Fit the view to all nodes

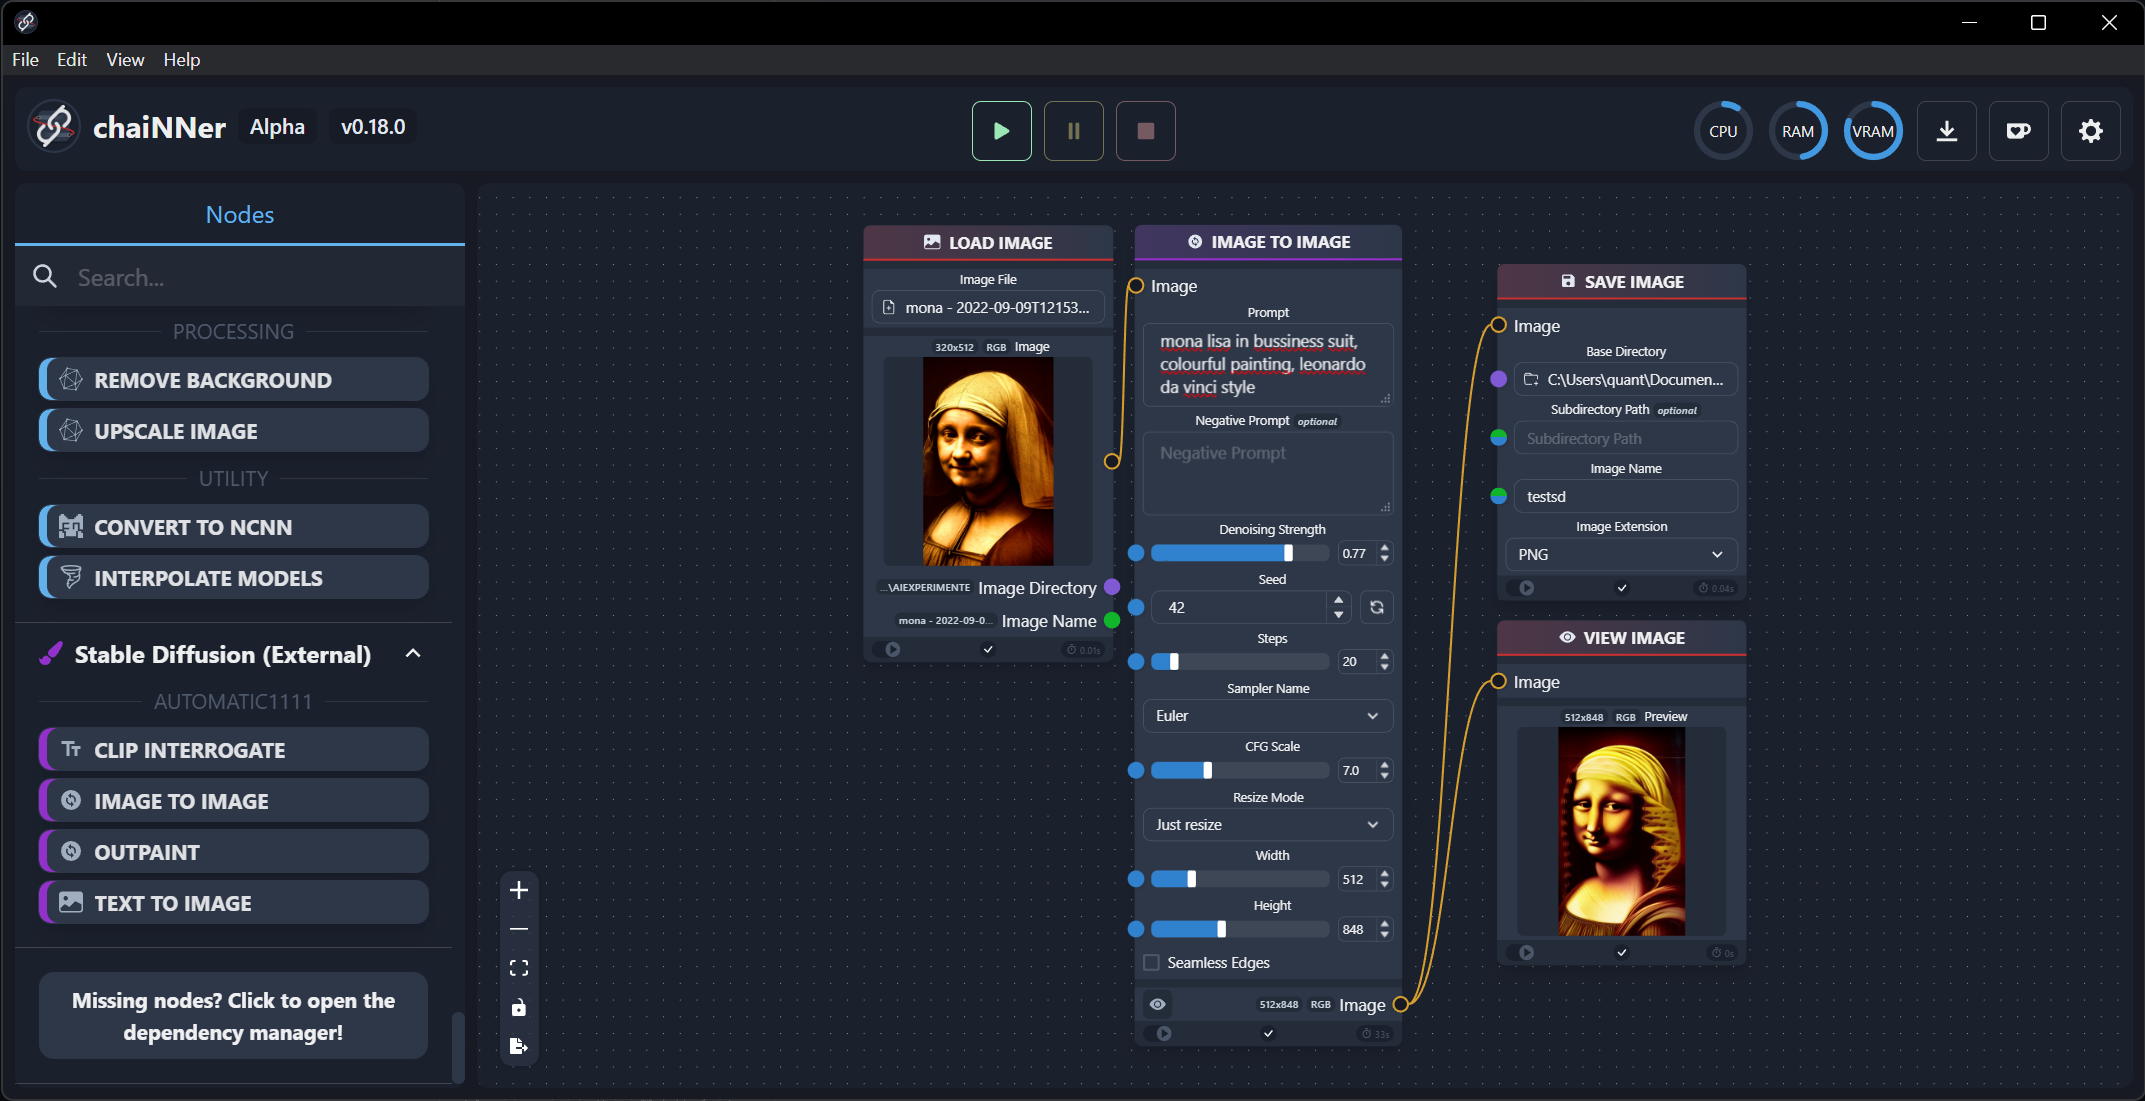tap(518, 968)
